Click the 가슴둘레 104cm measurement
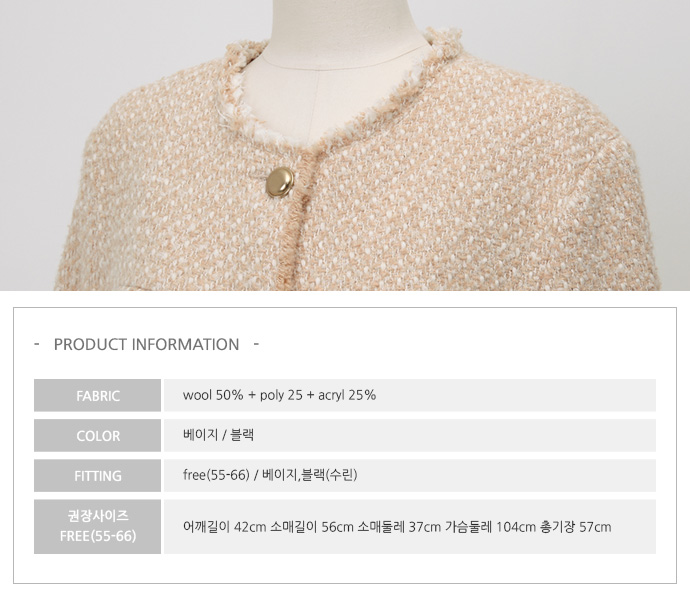The image size is (690, 589). tap(490, 526)
